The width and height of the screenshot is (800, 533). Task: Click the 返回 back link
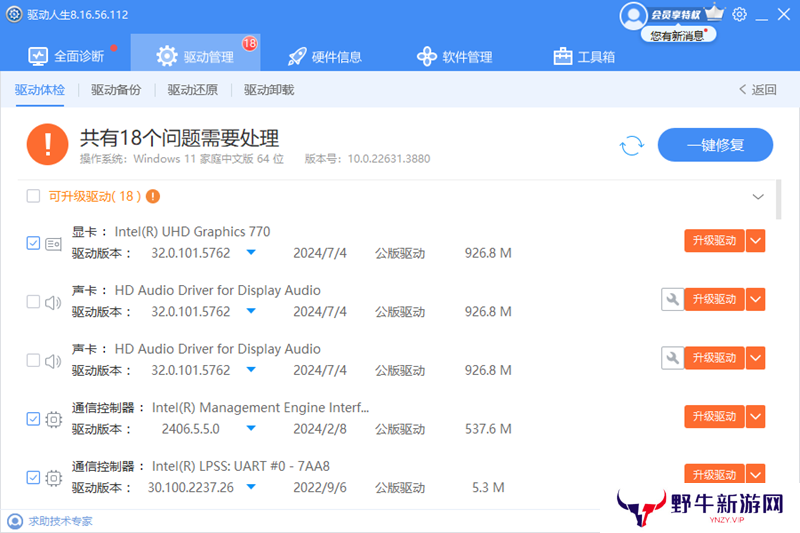tap(758, 90)
